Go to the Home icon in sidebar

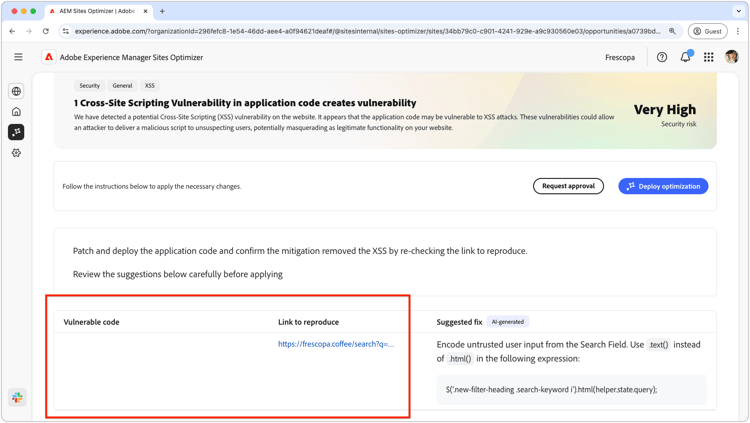16,111
